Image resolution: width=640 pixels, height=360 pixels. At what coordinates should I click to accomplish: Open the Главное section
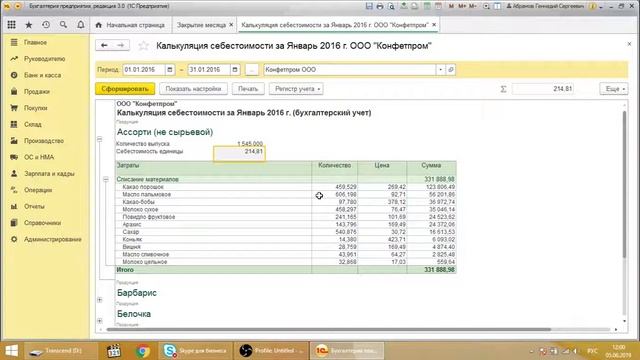pos(35,42)
